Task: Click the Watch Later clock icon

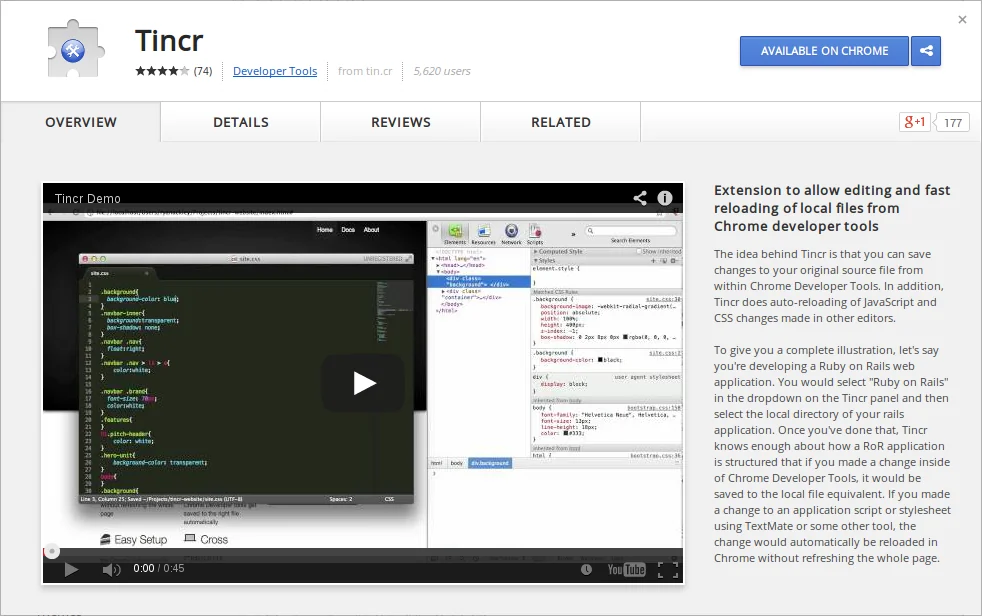Action: click(x=586, y=570)
